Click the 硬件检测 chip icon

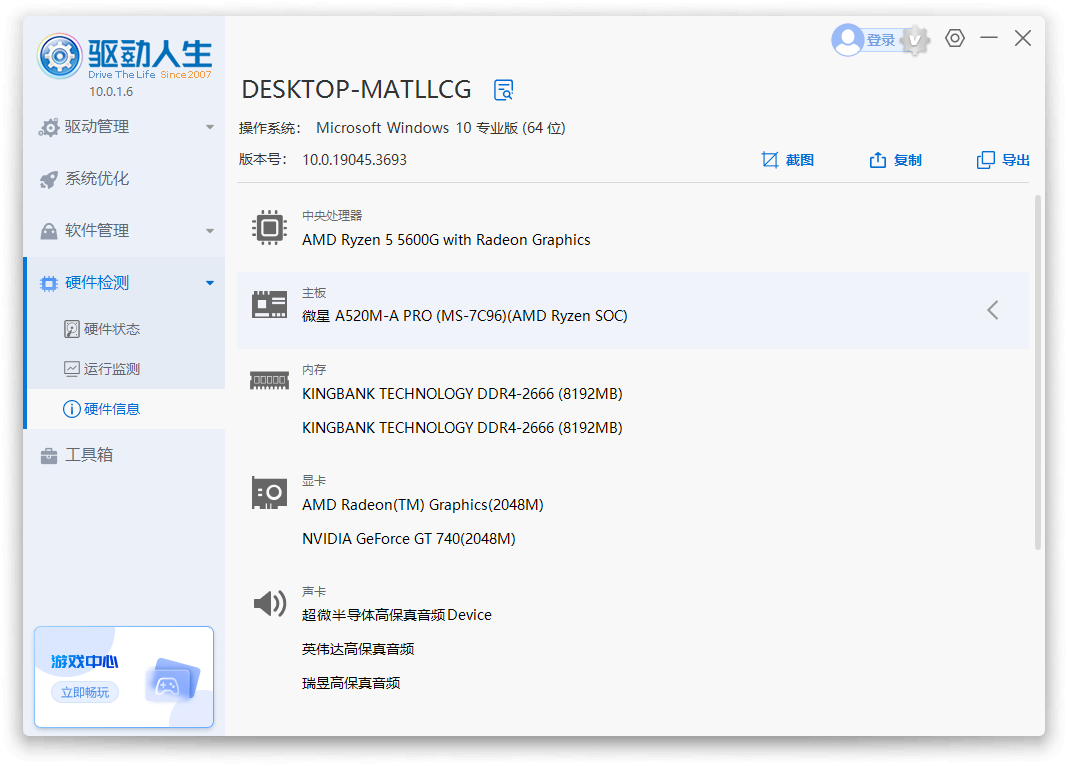[x=49, y=283]
